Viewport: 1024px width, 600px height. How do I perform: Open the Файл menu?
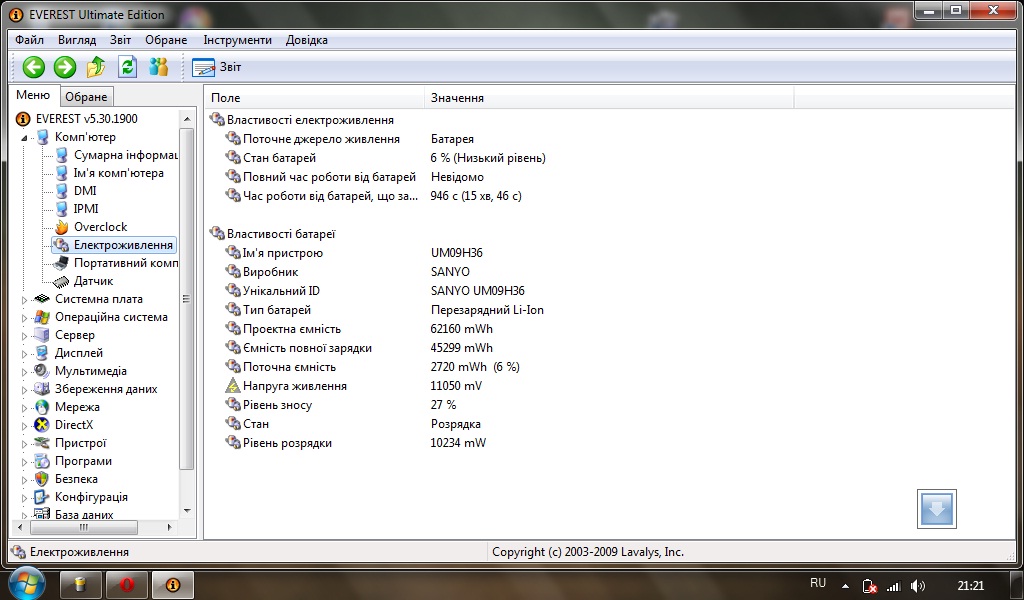point(29,40)
